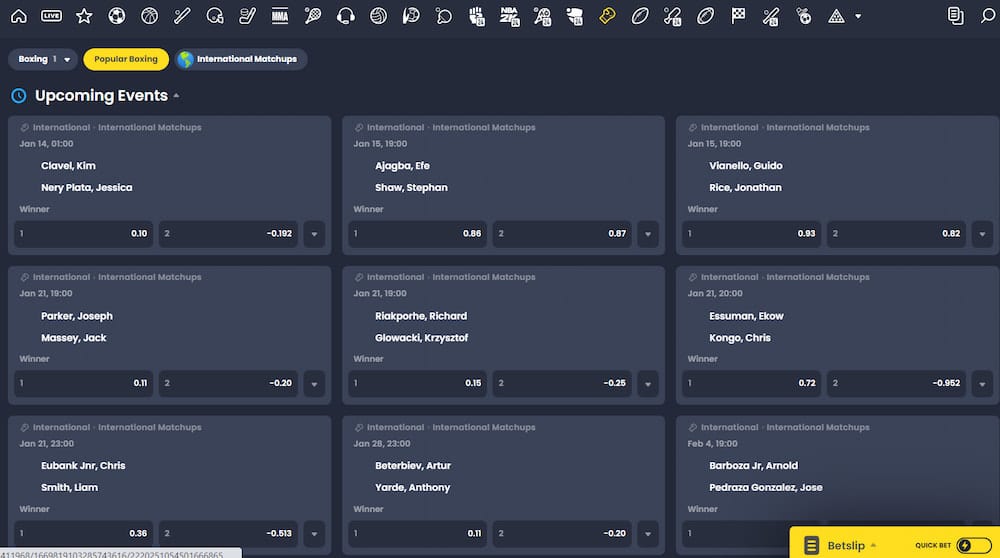Bet on Kongo, Chris at -0.952
This screenshot has width=1000, height=558.
click(896, 384)
